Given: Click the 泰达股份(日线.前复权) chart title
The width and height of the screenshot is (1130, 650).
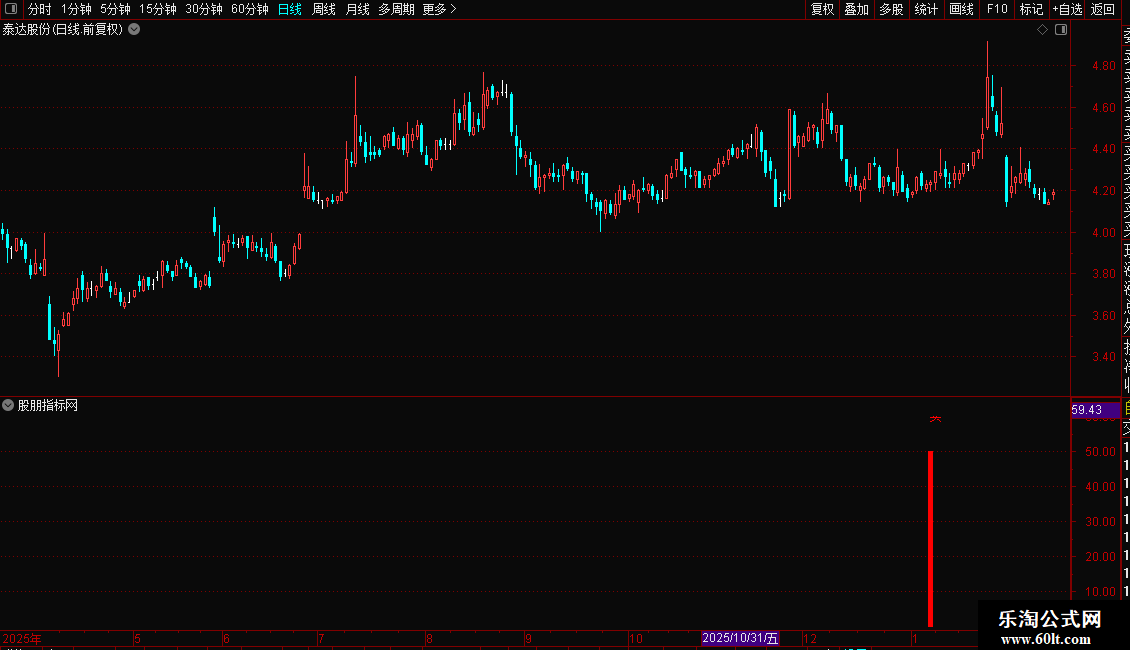Looking at the screenshot, I should (x=63, y=30).
